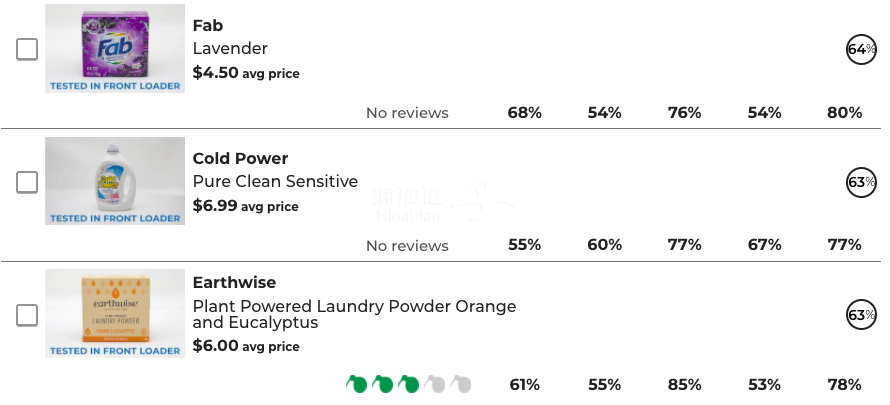Click fourth grey kiwi rating icon
This screenshot has height=405, width=890.
[435, 384]
